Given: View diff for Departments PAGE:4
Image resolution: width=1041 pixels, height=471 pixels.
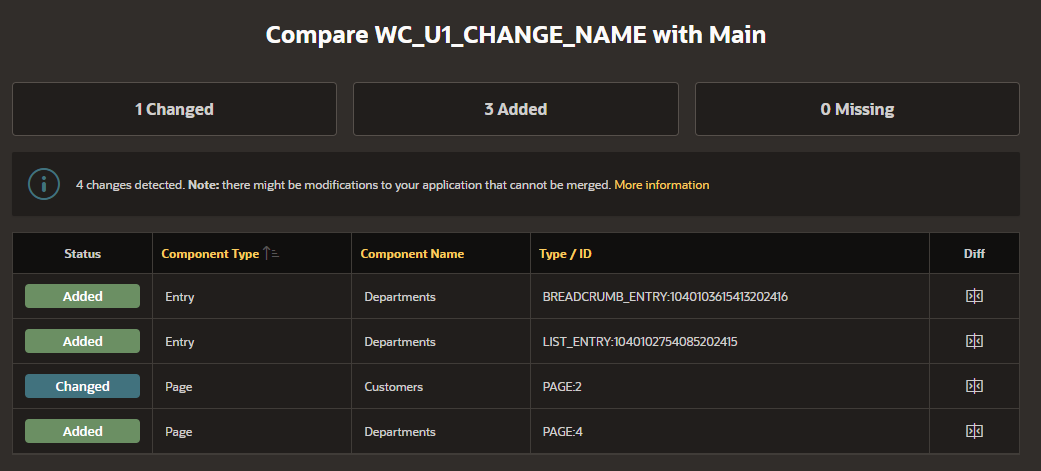Looking at the screenshot, I should tap(974, 431).
